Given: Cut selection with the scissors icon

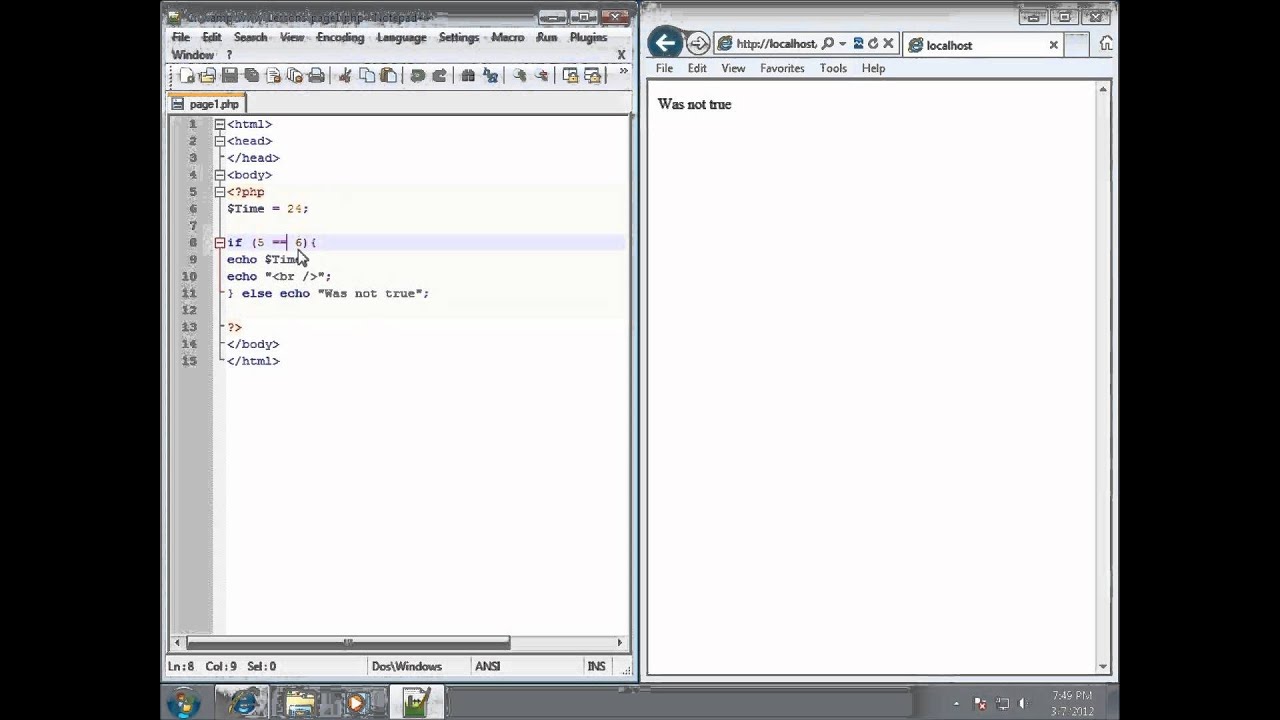Looking at the screenshot, I should (345, 76).
